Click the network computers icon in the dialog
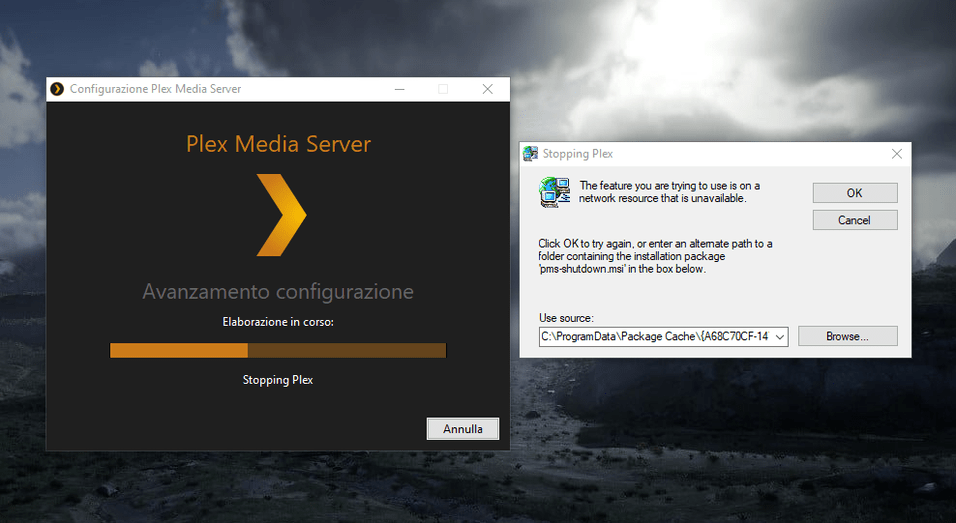This screenshot has width=956, height=523. pyautogui.click(x=554, y=193)
